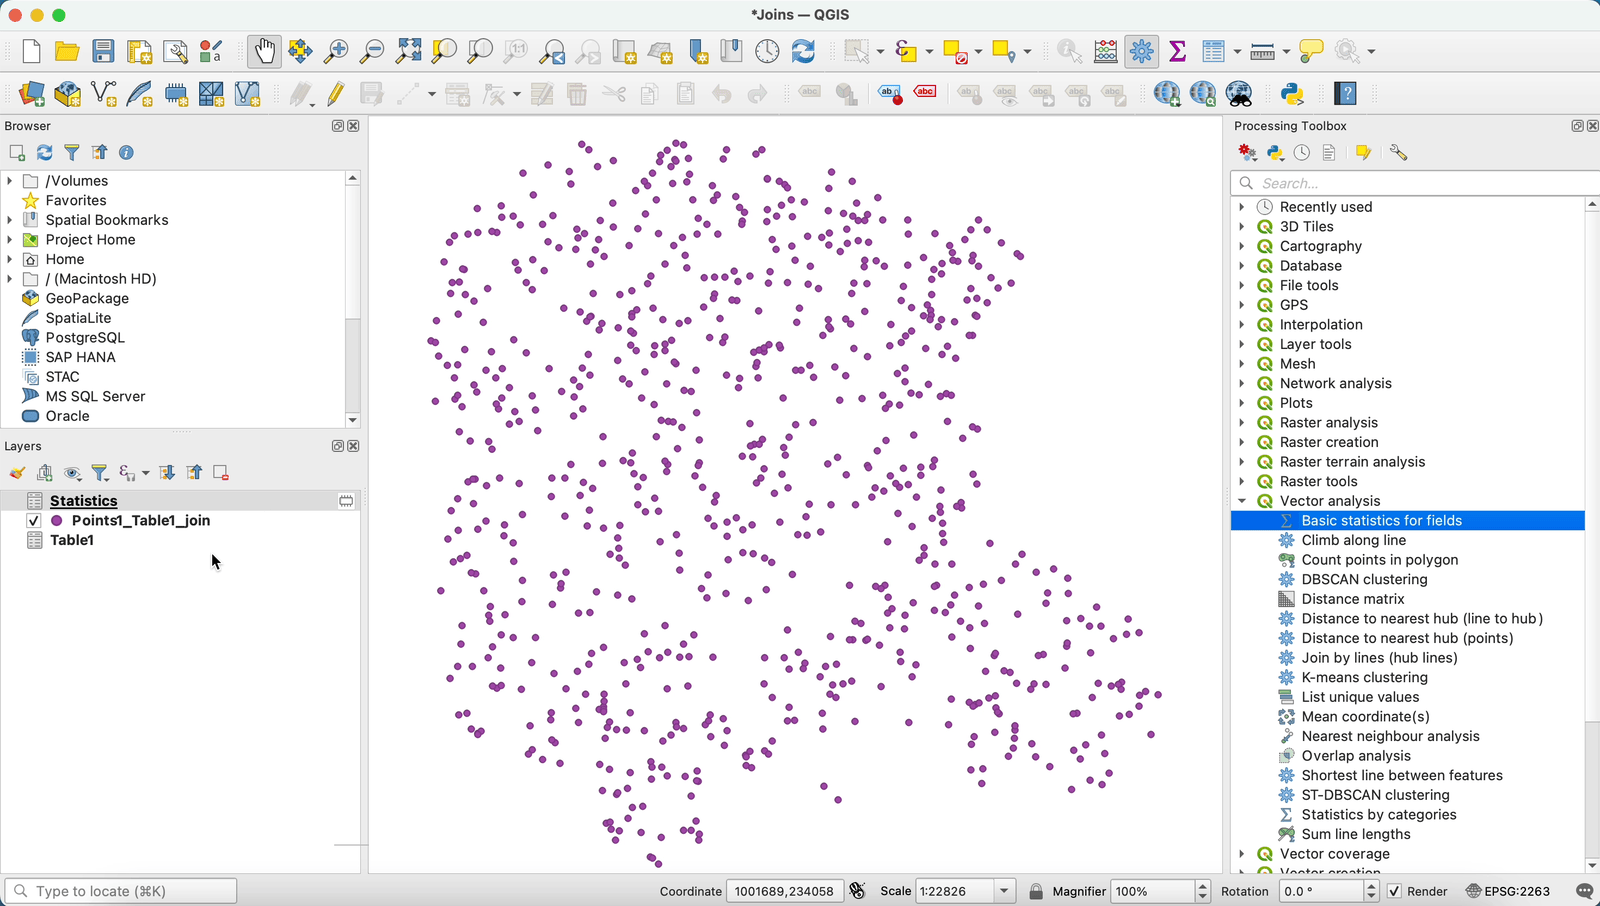Toggle Points1_Table1_join layer visibility checkbox
The width and height of the screenshot is (1600, 906).
click(34, 521)
